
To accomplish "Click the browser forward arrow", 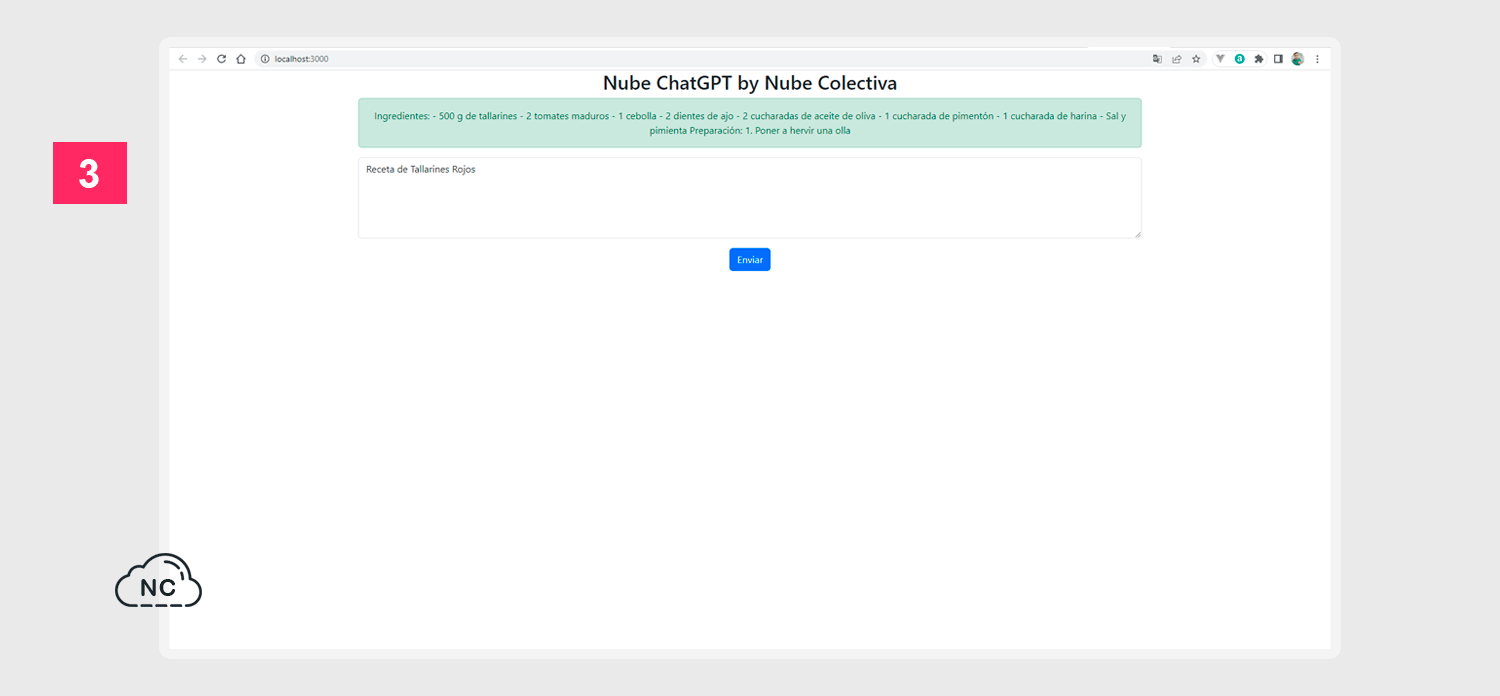I will [x=202, y=59].
